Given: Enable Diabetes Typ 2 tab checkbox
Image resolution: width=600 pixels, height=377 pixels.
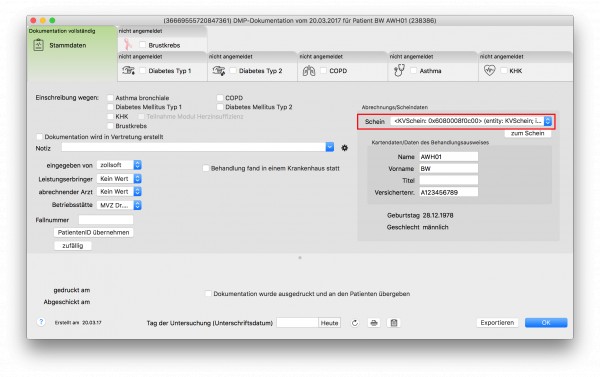Looking at the screenshot, I should [233, 70].
